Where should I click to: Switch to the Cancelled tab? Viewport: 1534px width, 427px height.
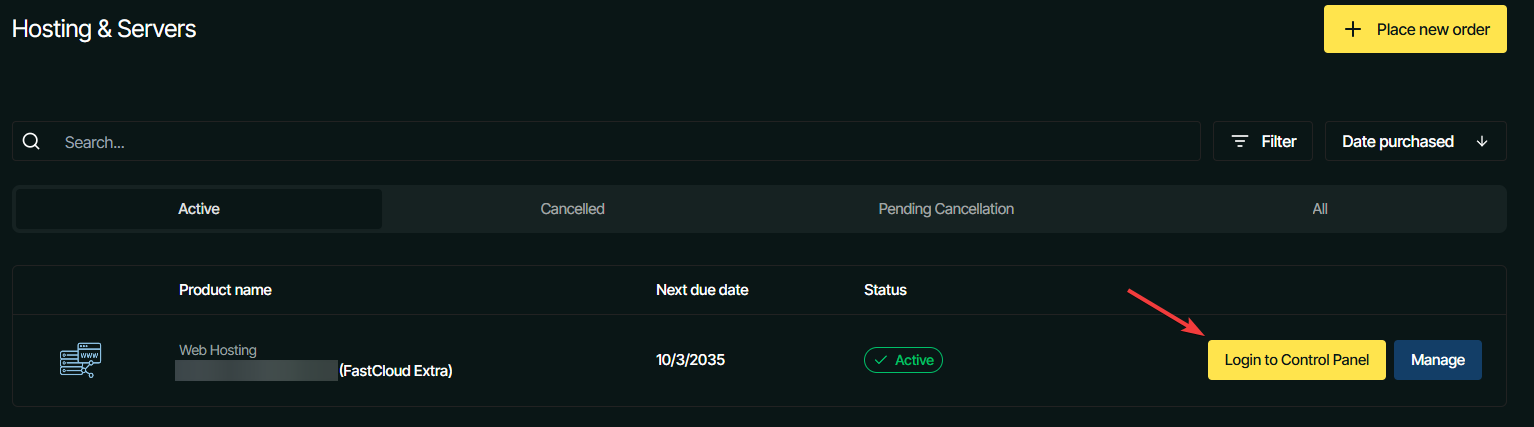click(x=572, y=209)
